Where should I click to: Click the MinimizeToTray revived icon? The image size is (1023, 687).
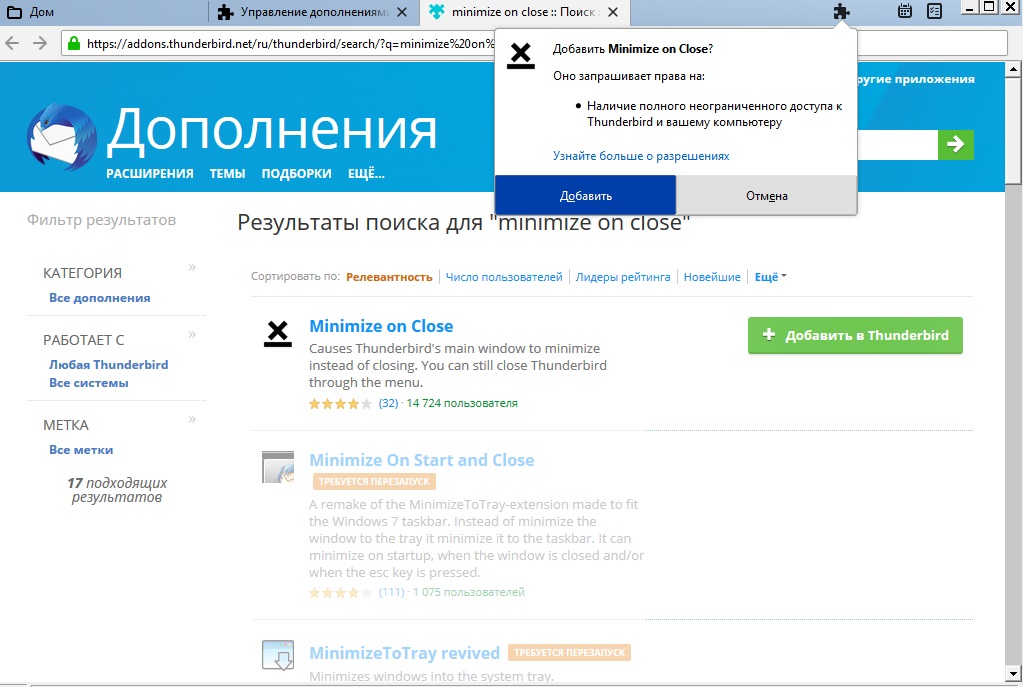pos(278,655)
